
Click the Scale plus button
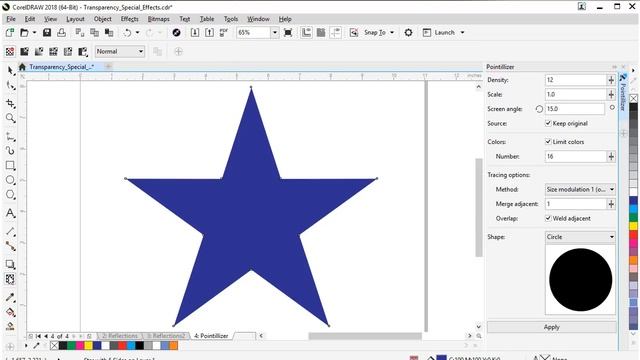pos(611,94)
